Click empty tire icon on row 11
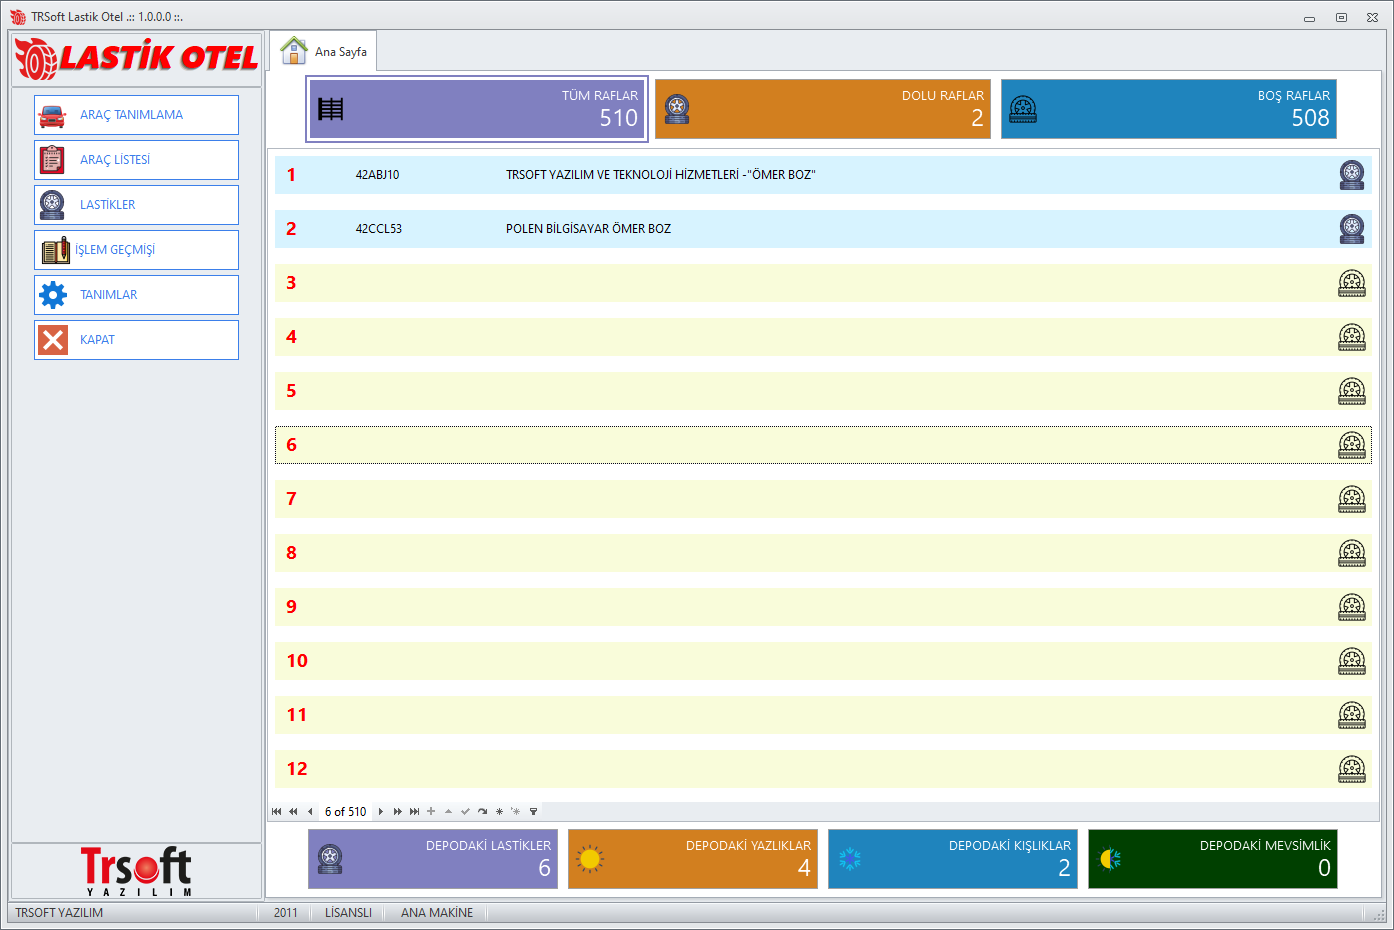 tap(1352, 715)
